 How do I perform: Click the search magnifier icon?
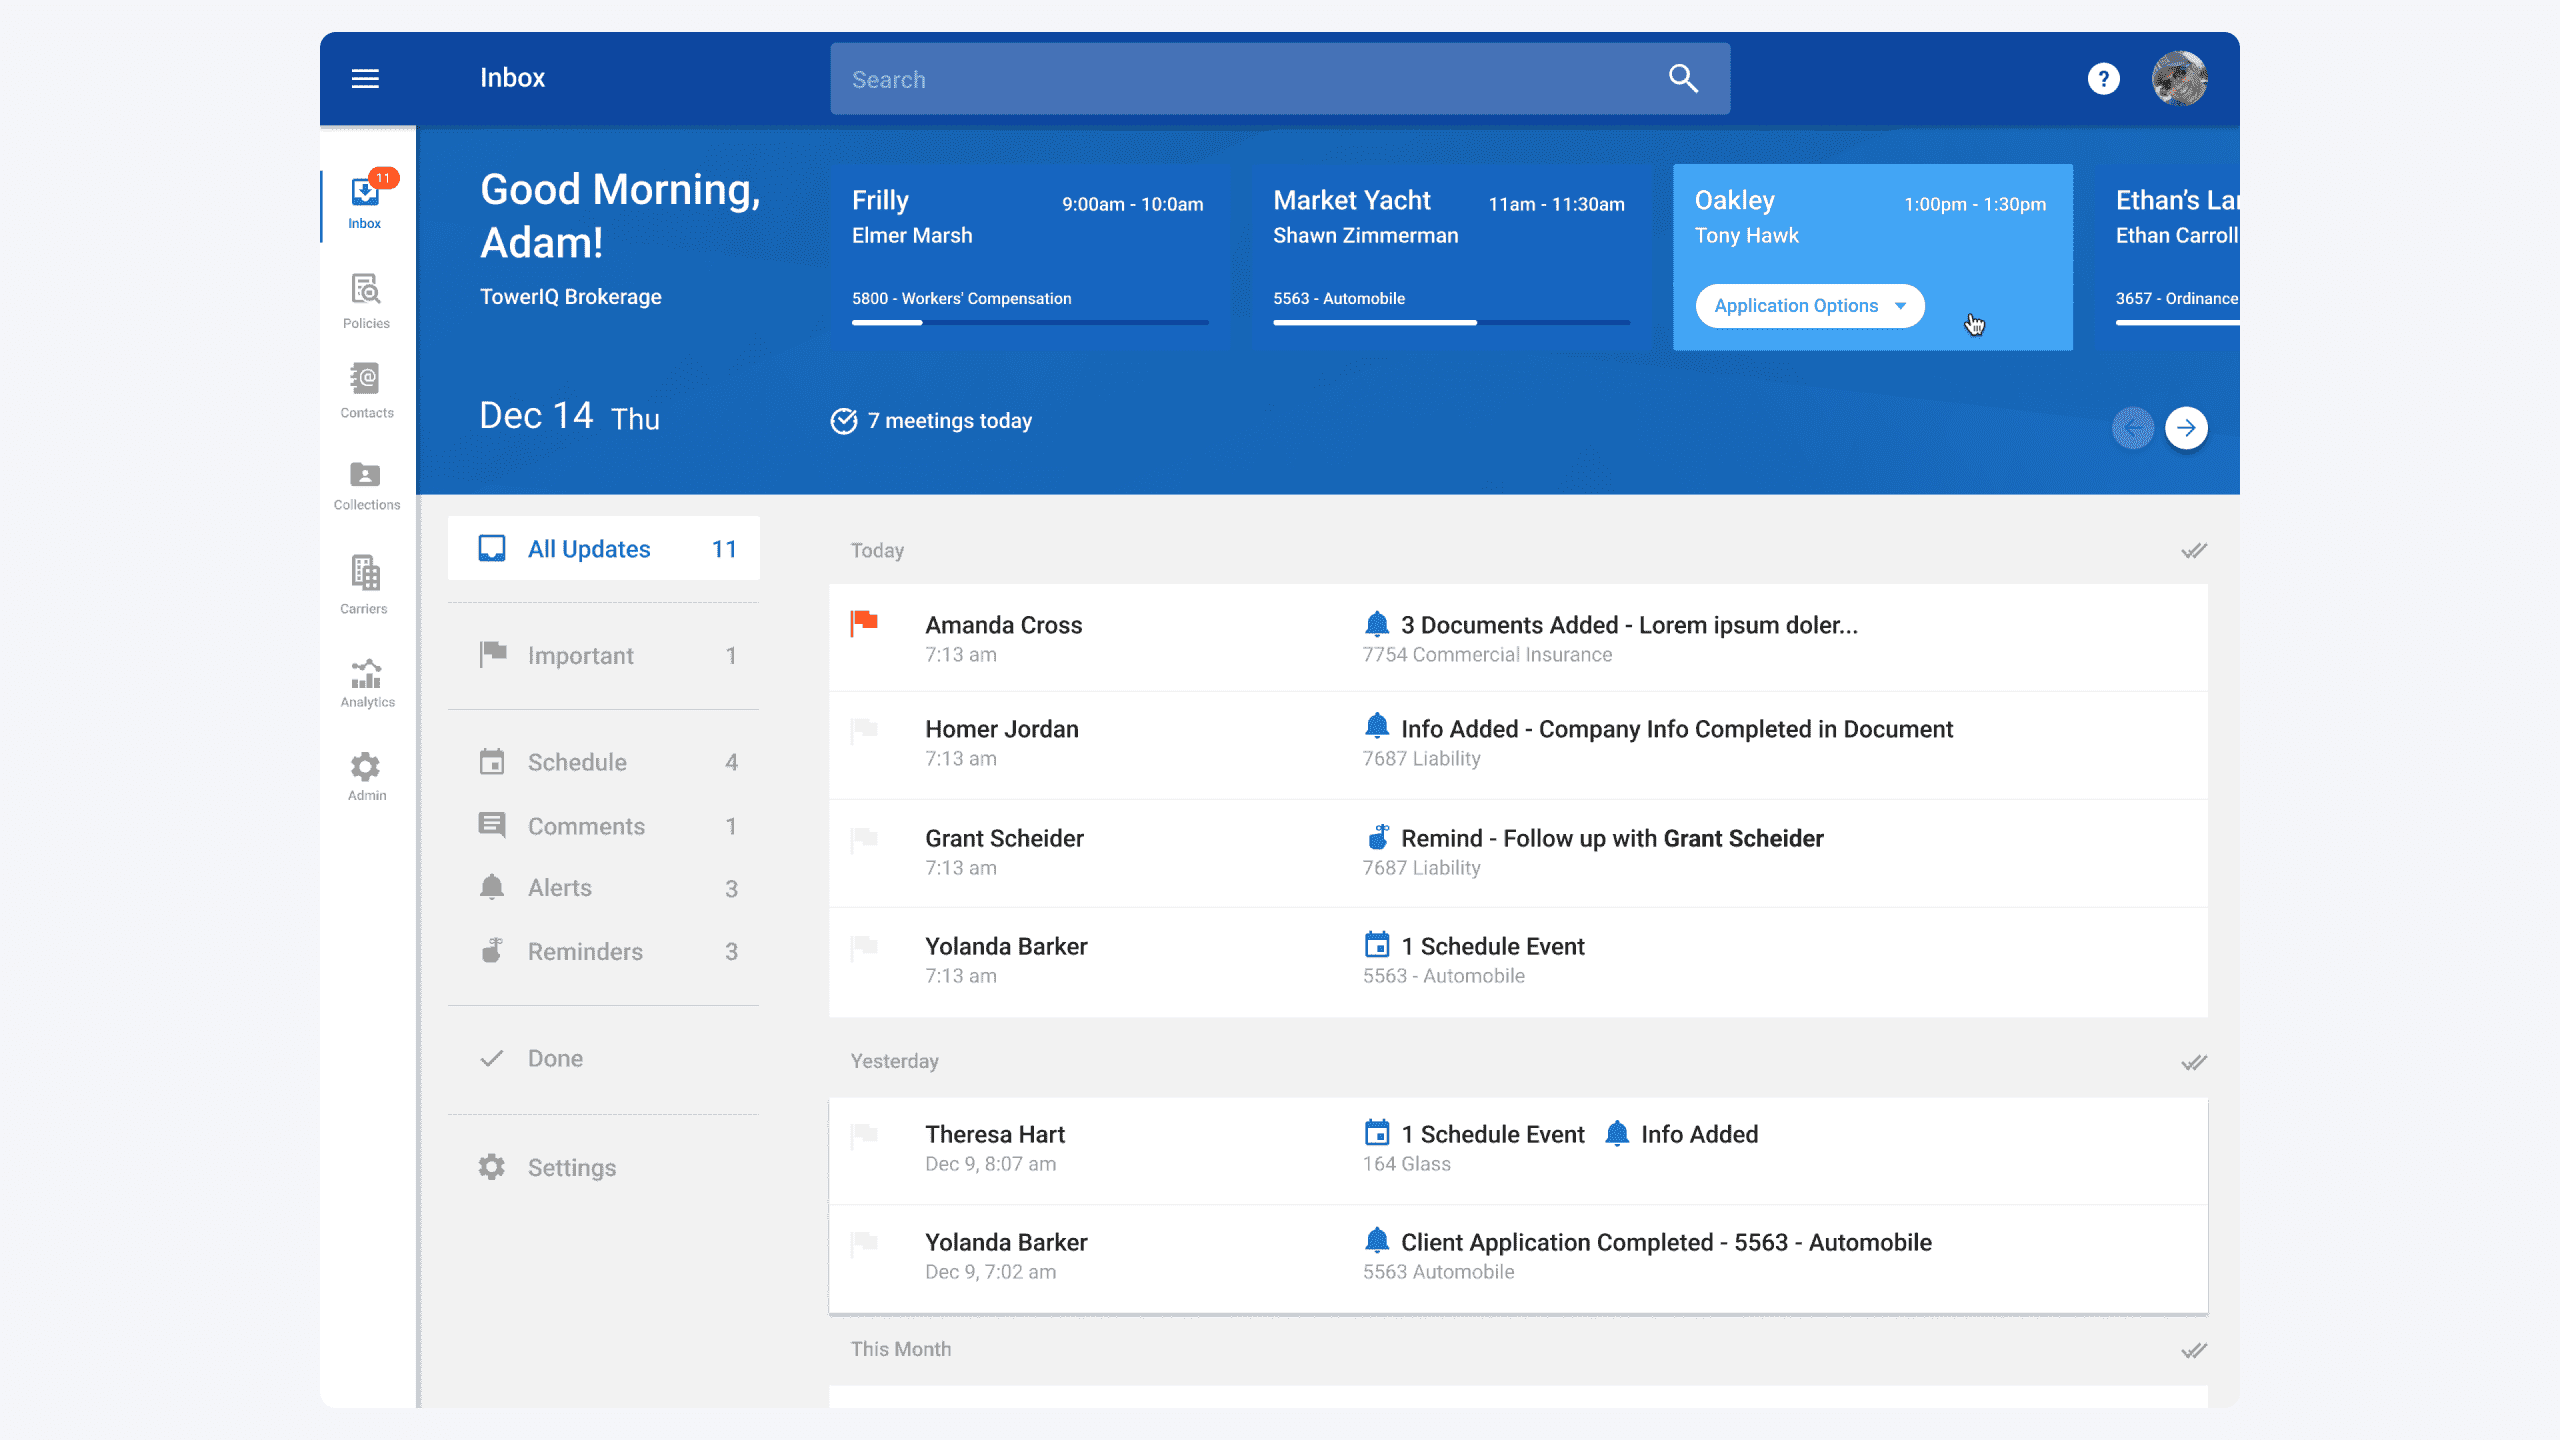(1683, 78)
